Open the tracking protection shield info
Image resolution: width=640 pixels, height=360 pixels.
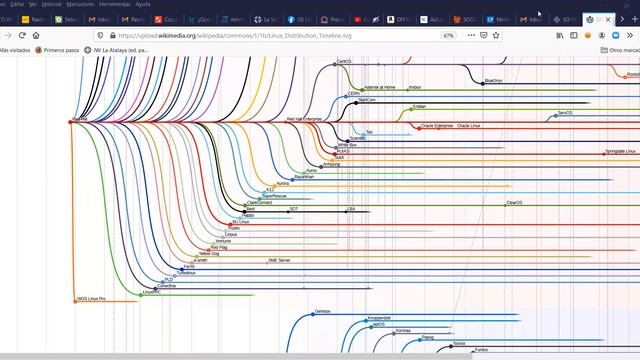click(100, 36)
